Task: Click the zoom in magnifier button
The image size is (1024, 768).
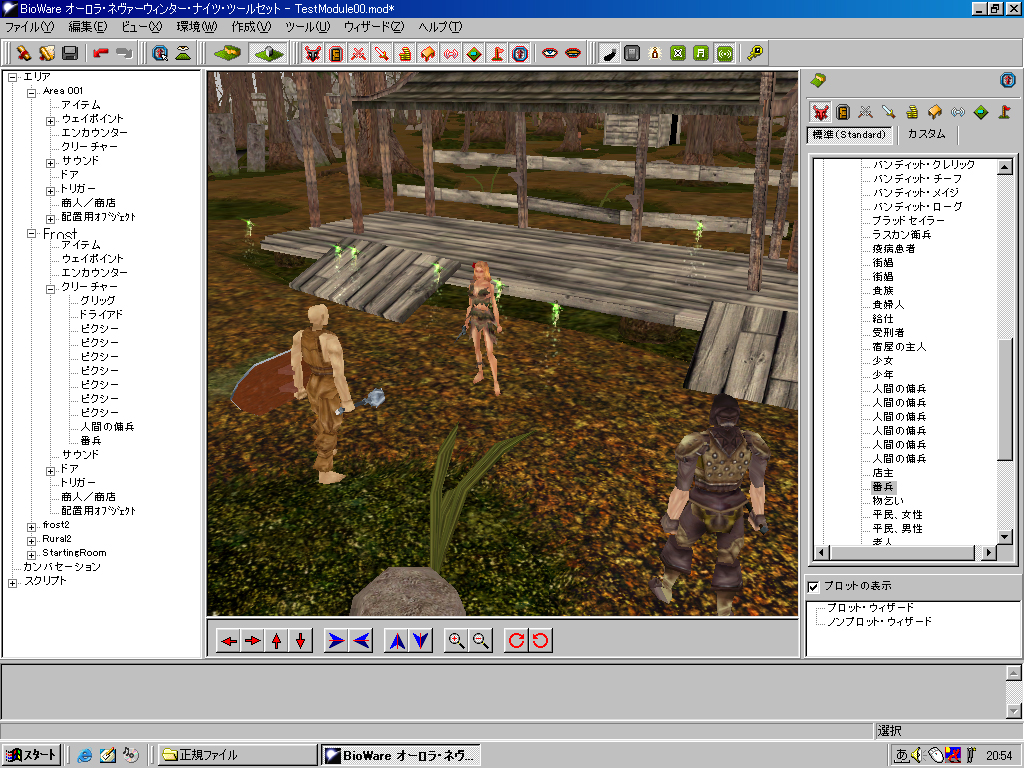Action: click(x=457, y=641)
